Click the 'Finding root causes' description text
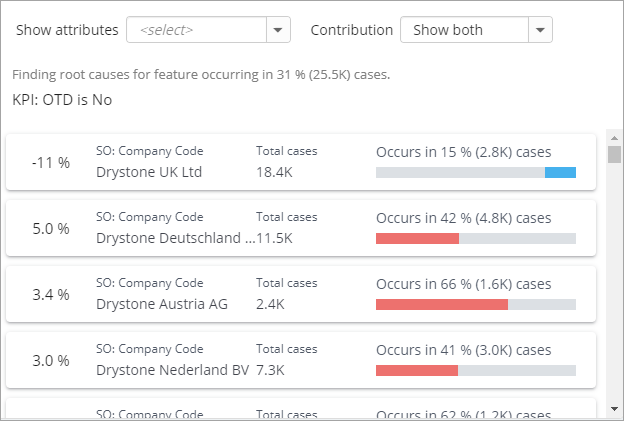The height and width of the screenshot is (421, 624). (201, 74)
